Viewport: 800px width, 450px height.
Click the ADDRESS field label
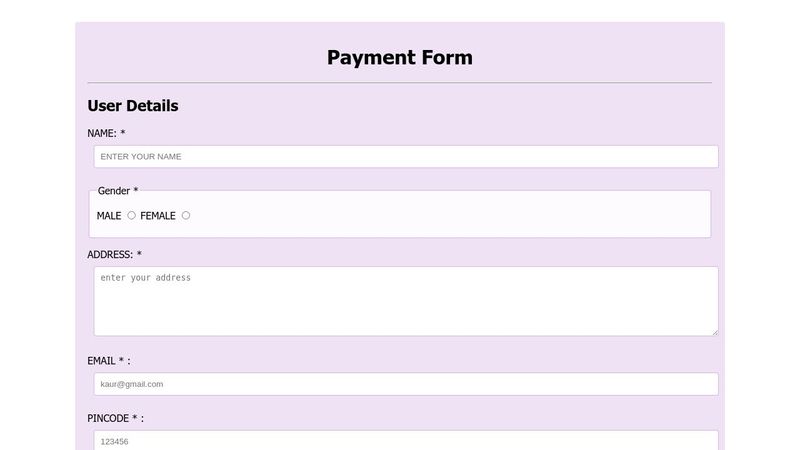pos(110,255)
